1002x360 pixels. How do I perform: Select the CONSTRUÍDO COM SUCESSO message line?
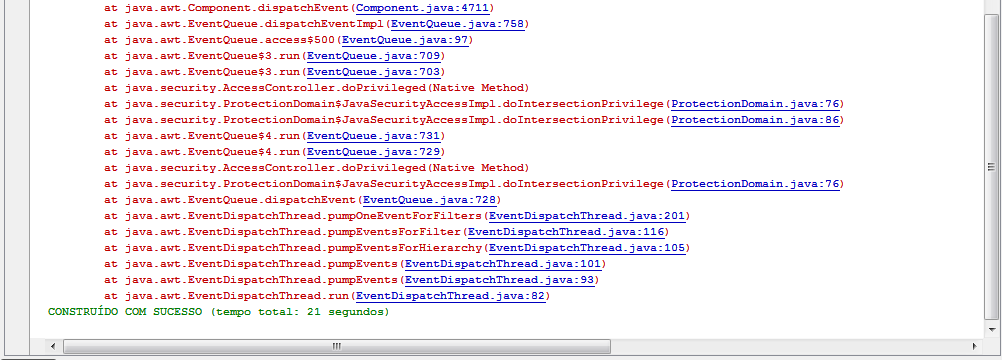coord(219,312)
